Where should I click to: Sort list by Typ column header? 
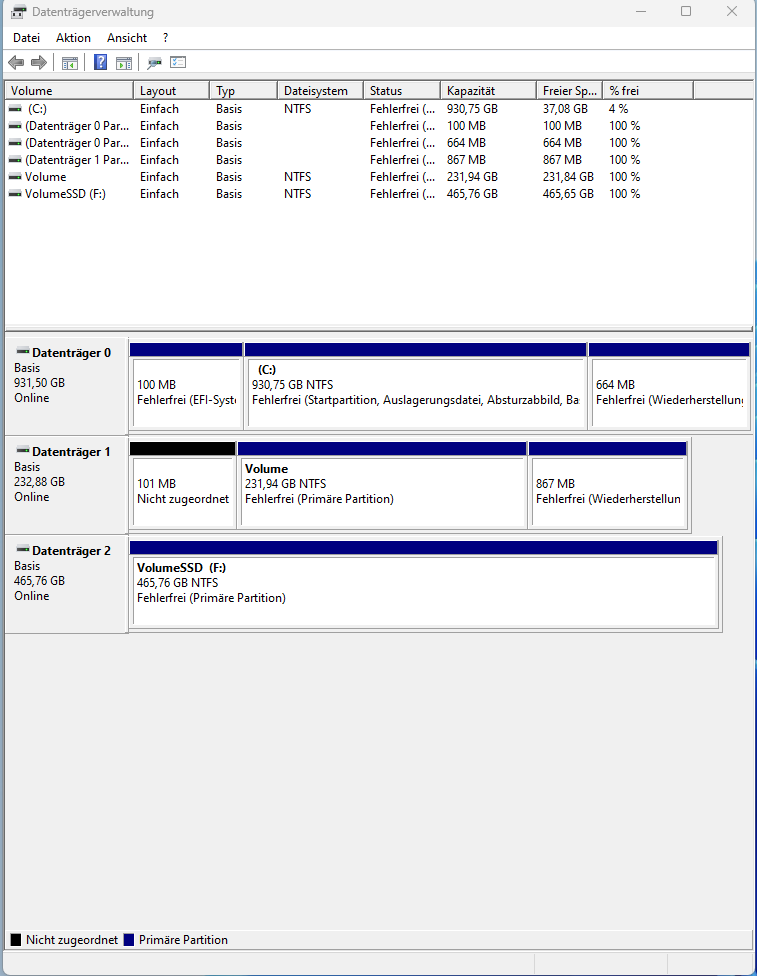pyautogui.click(x=243, y=91)
